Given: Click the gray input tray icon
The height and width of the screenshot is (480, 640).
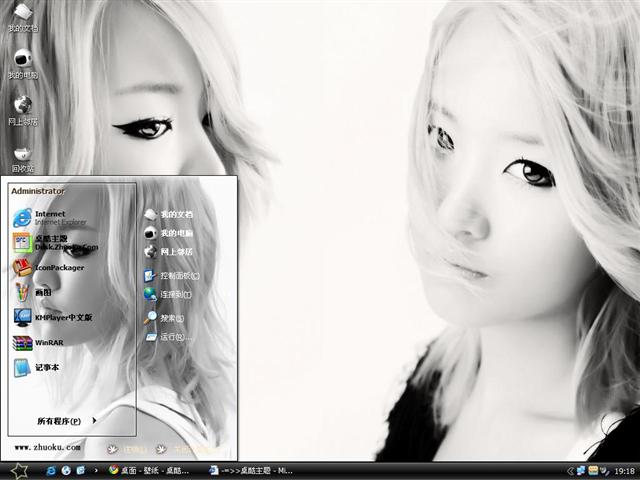Looking at the screenshot, I should pos(604,471).
